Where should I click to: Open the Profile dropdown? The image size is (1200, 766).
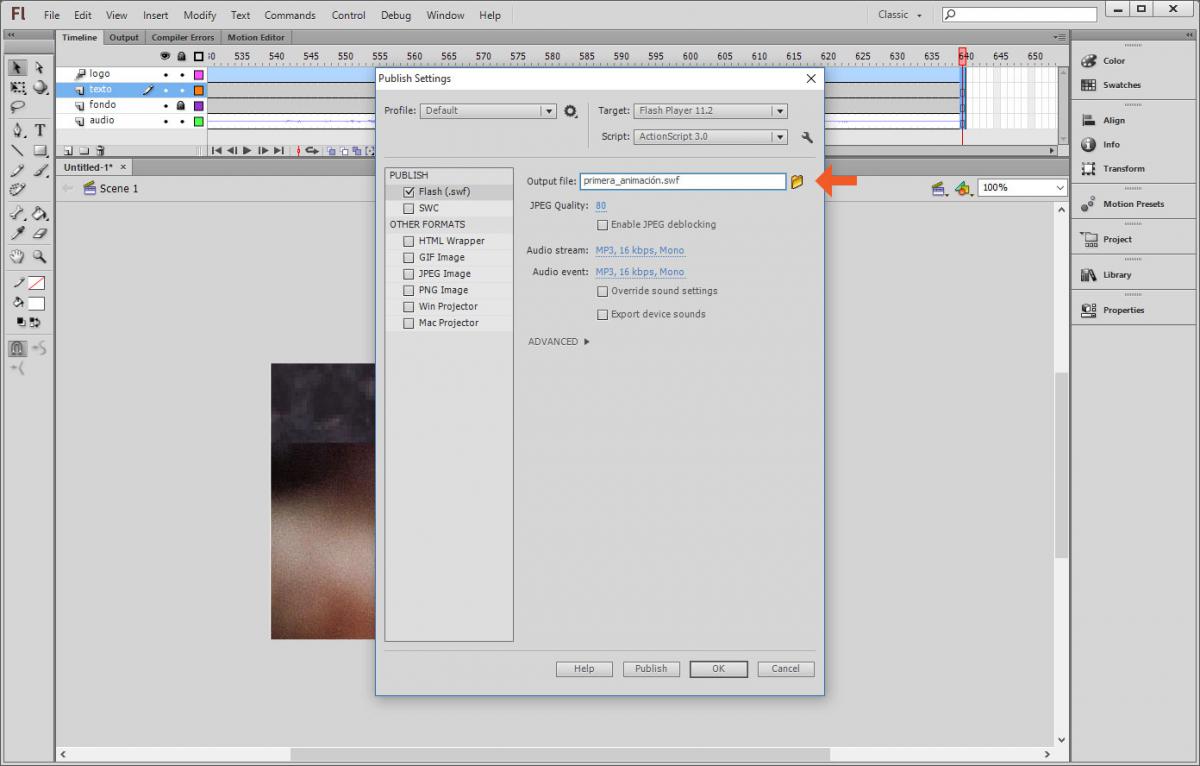[488, 111]
